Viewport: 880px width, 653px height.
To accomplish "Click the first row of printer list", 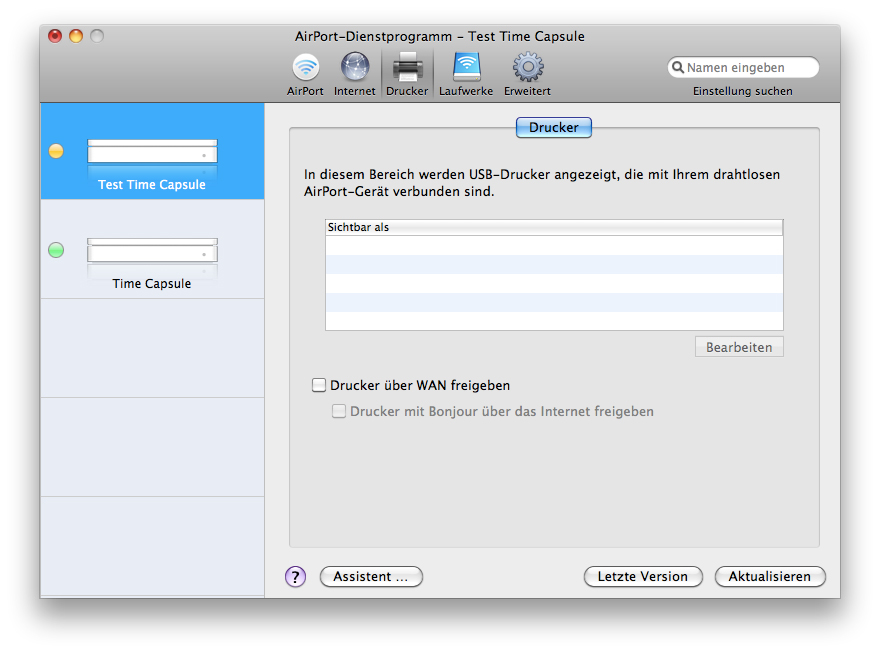I will (x=554, y=245).
